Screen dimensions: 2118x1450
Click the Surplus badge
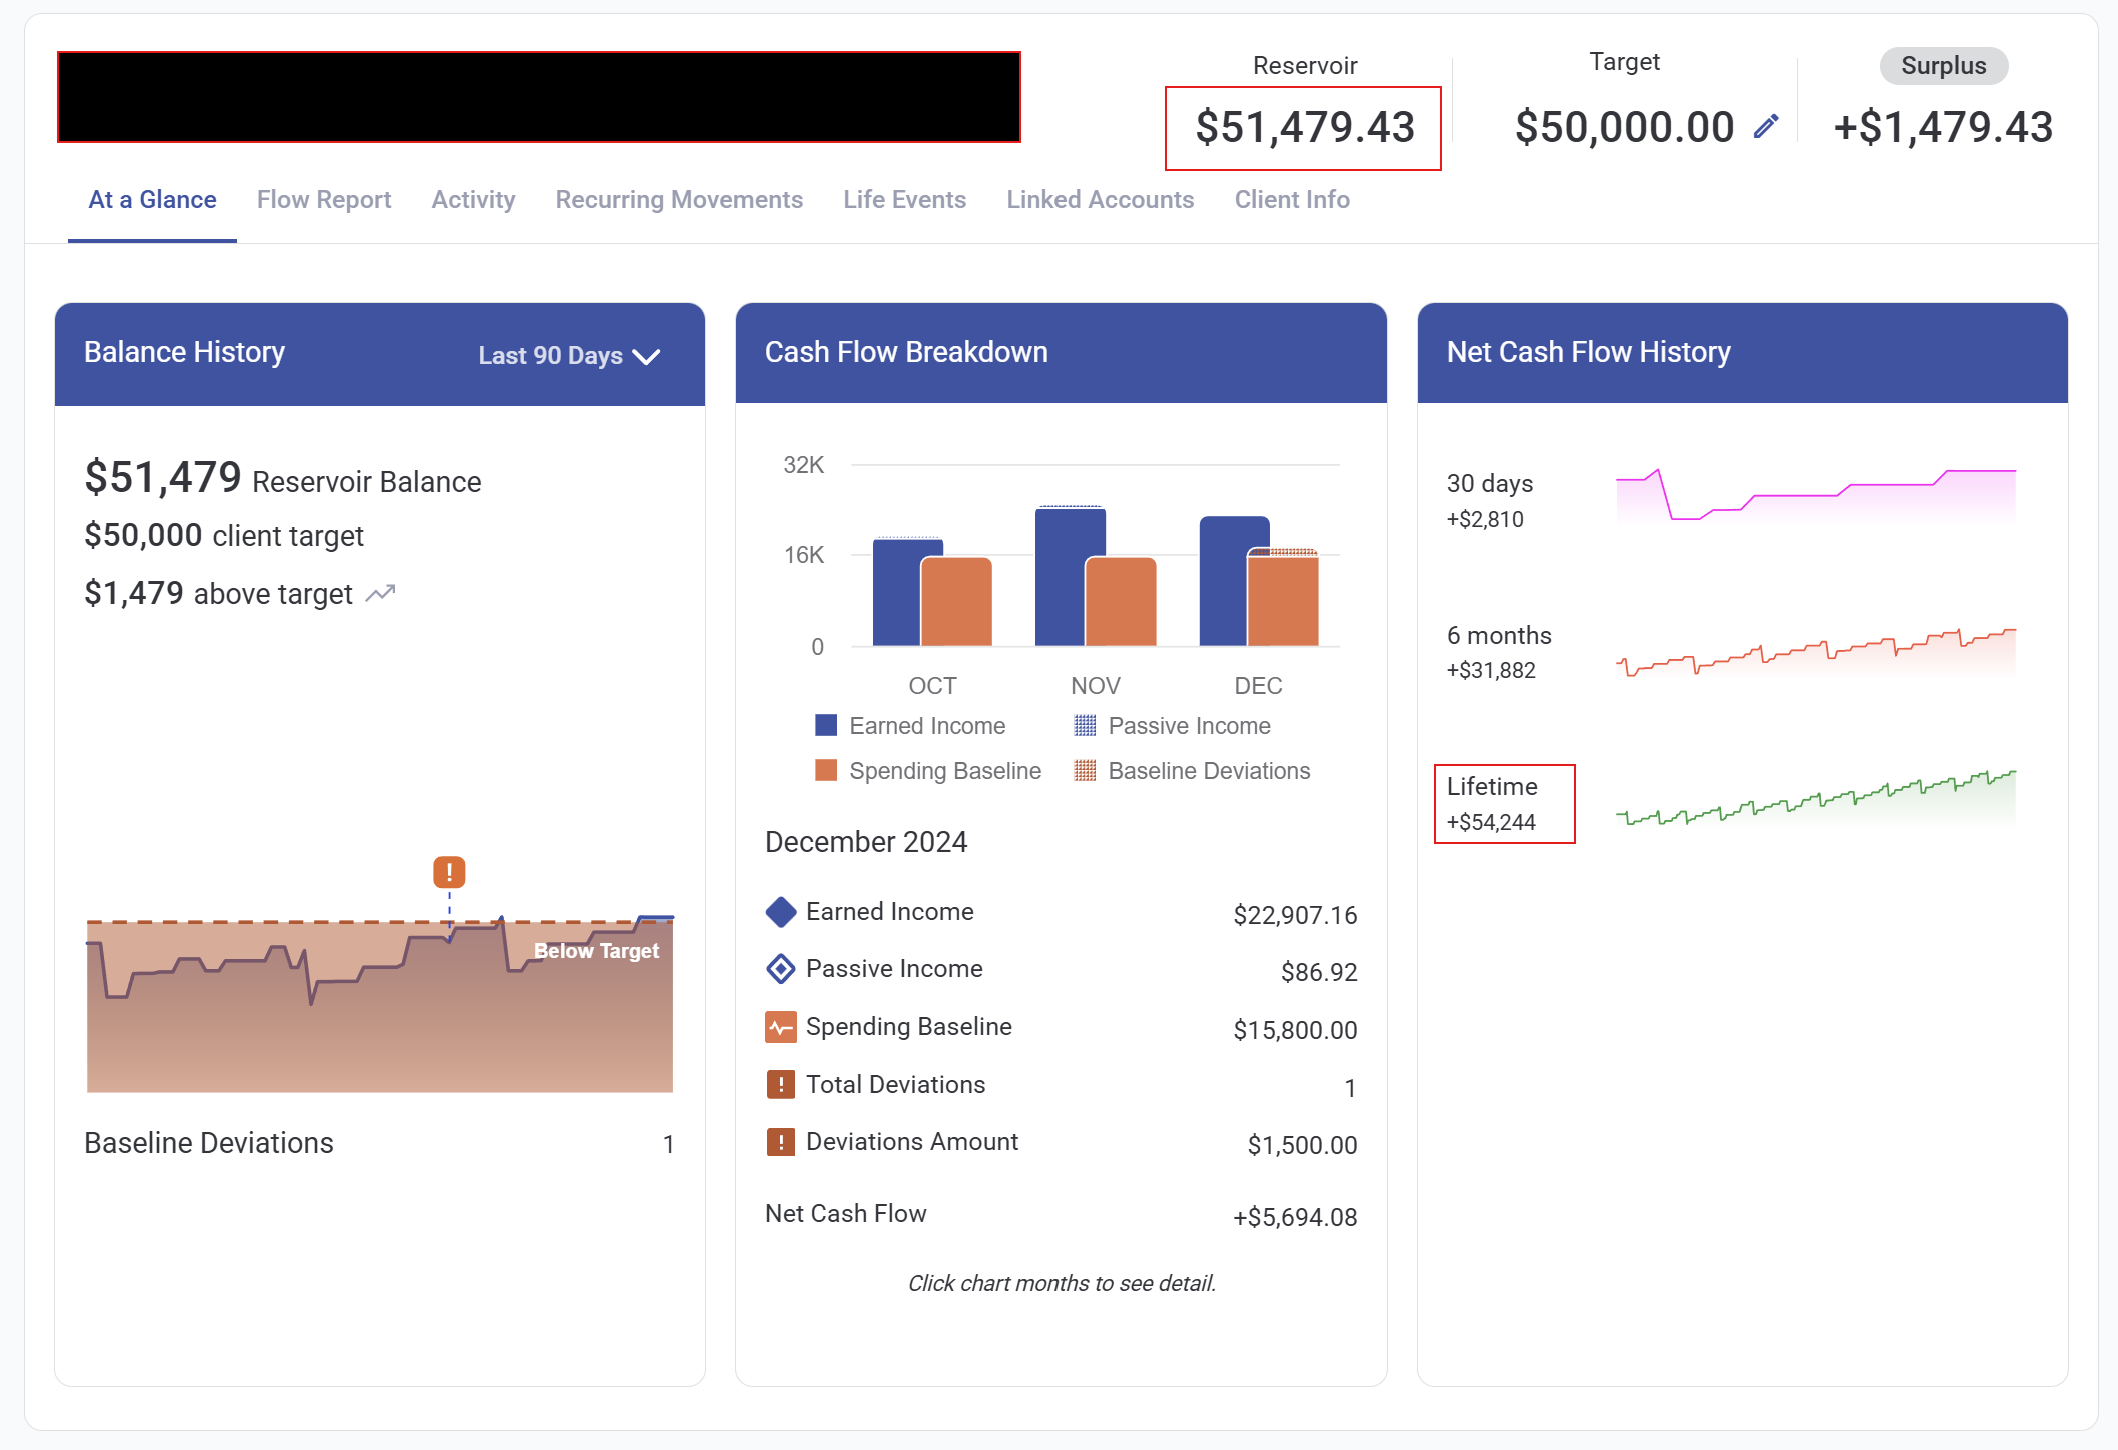point(1943,66)
